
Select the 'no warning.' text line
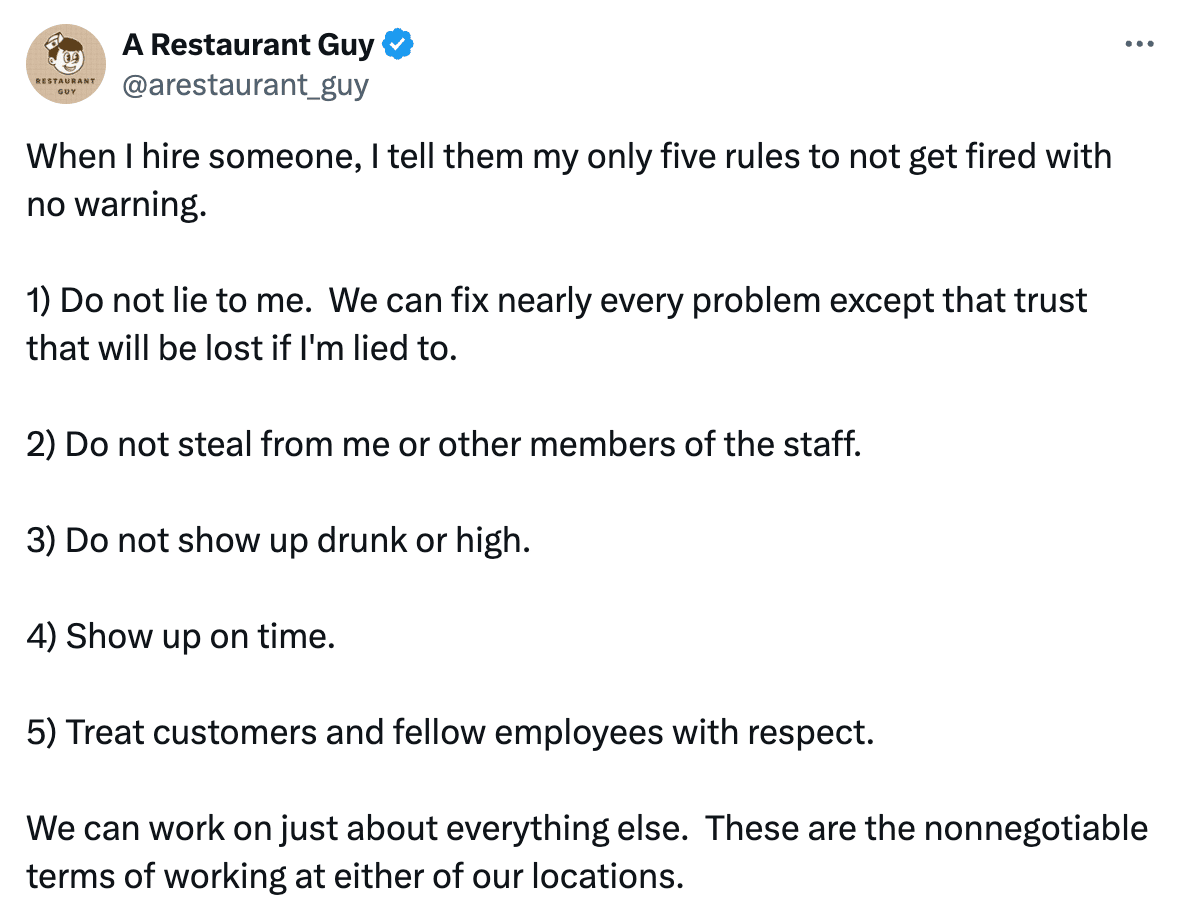click(x=117, y=205)
